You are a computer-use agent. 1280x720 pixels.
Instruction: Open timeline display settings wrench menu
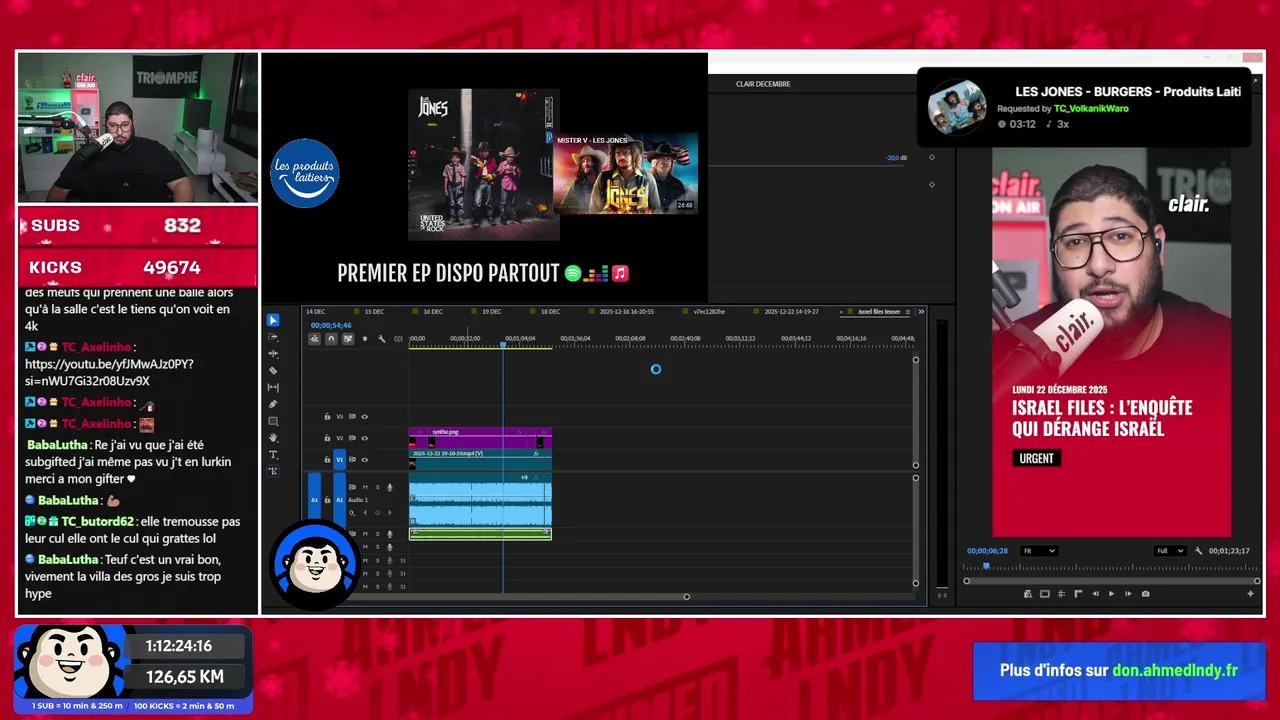382,339
